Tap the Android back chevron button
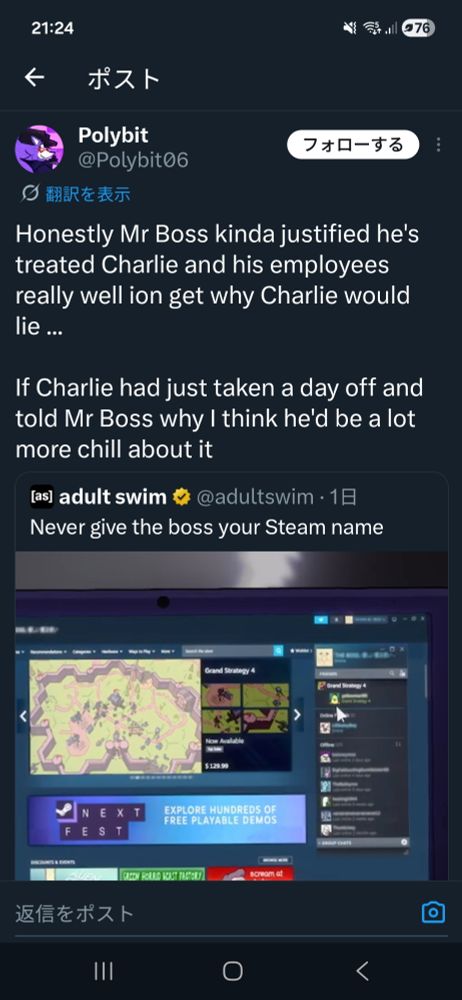Image resolution: width=462 pixels, height=1000 pixels. click(x=362, y=971)
